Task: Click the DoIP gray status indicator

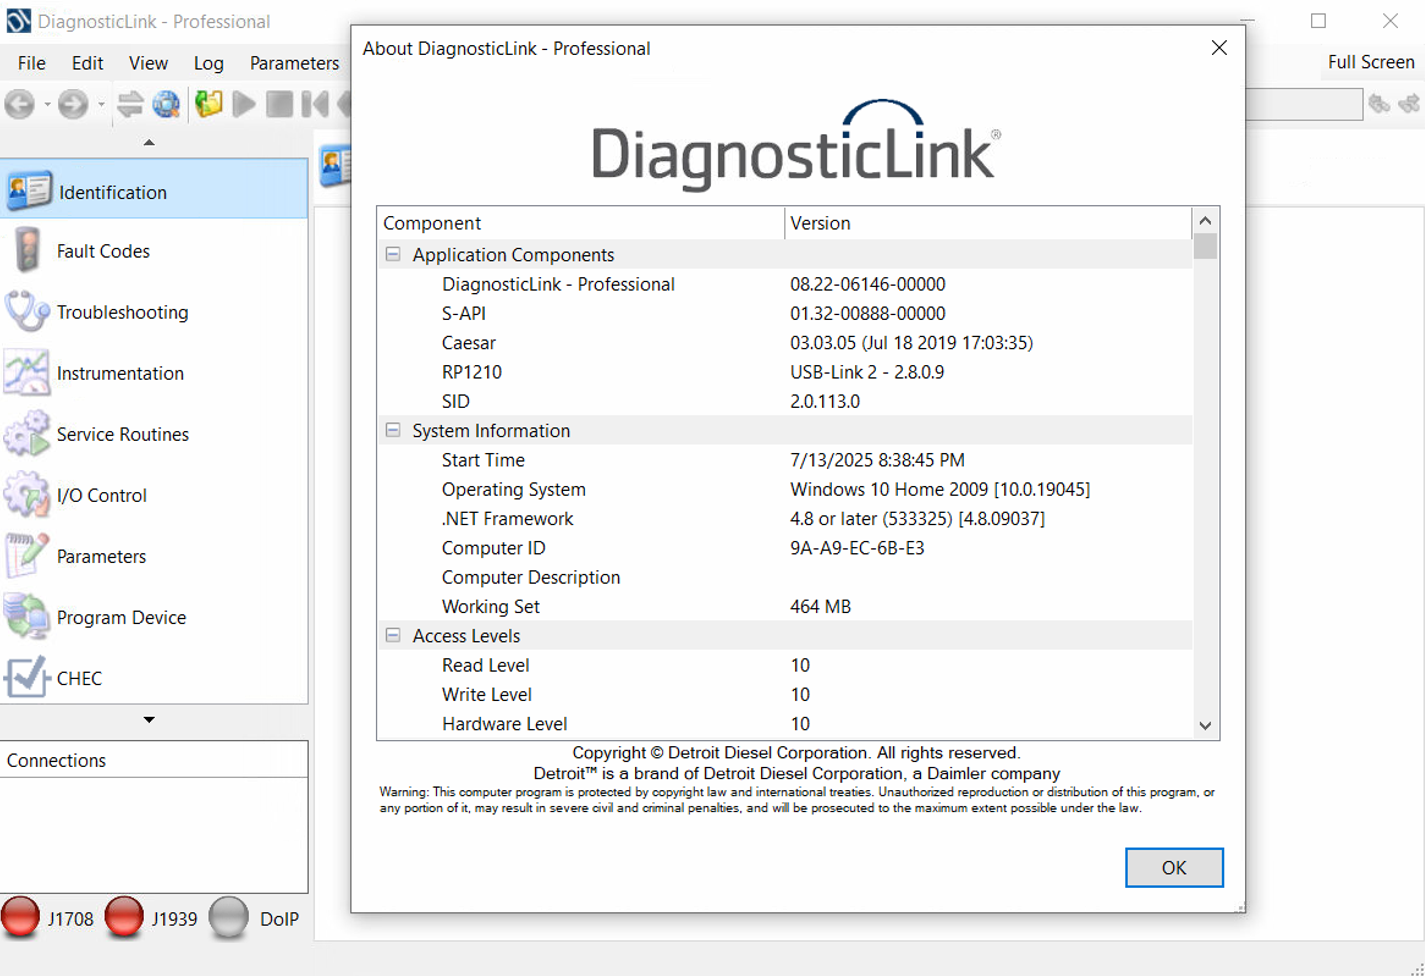Action: pyautogui.click(x=228, y=918)
